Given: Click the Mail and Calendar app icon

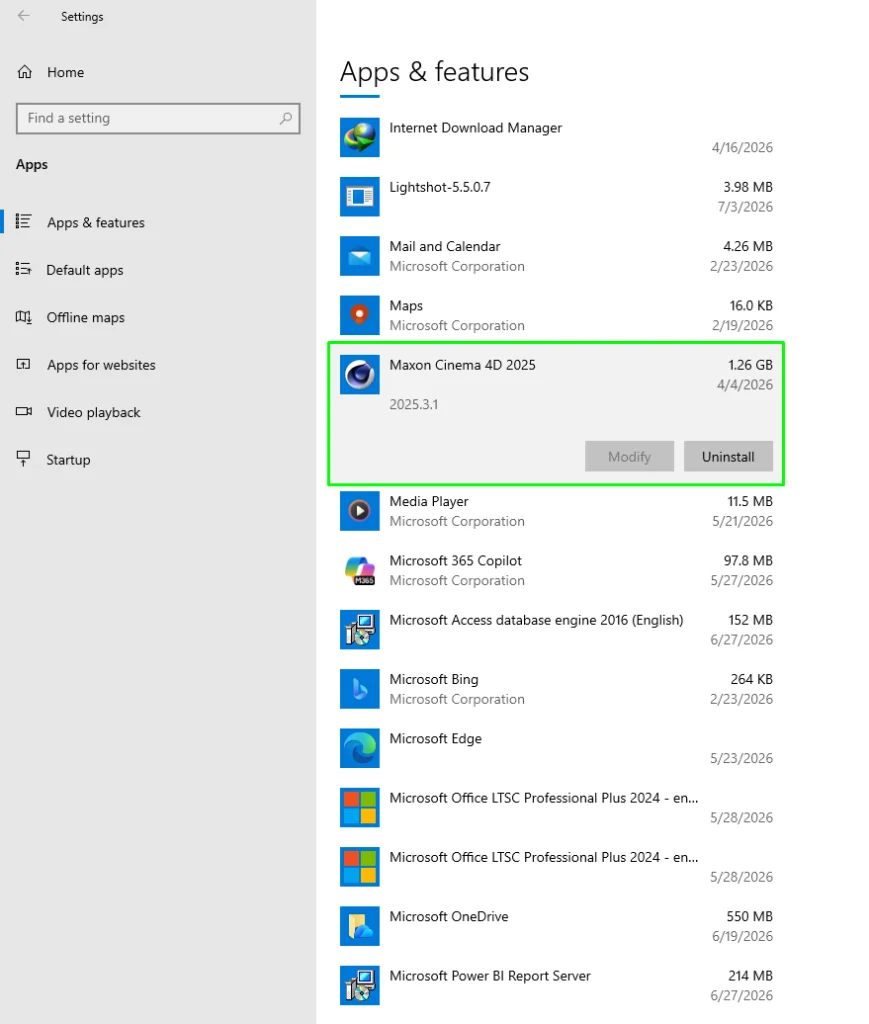Looking at the screenshot, I should (359, 256).
